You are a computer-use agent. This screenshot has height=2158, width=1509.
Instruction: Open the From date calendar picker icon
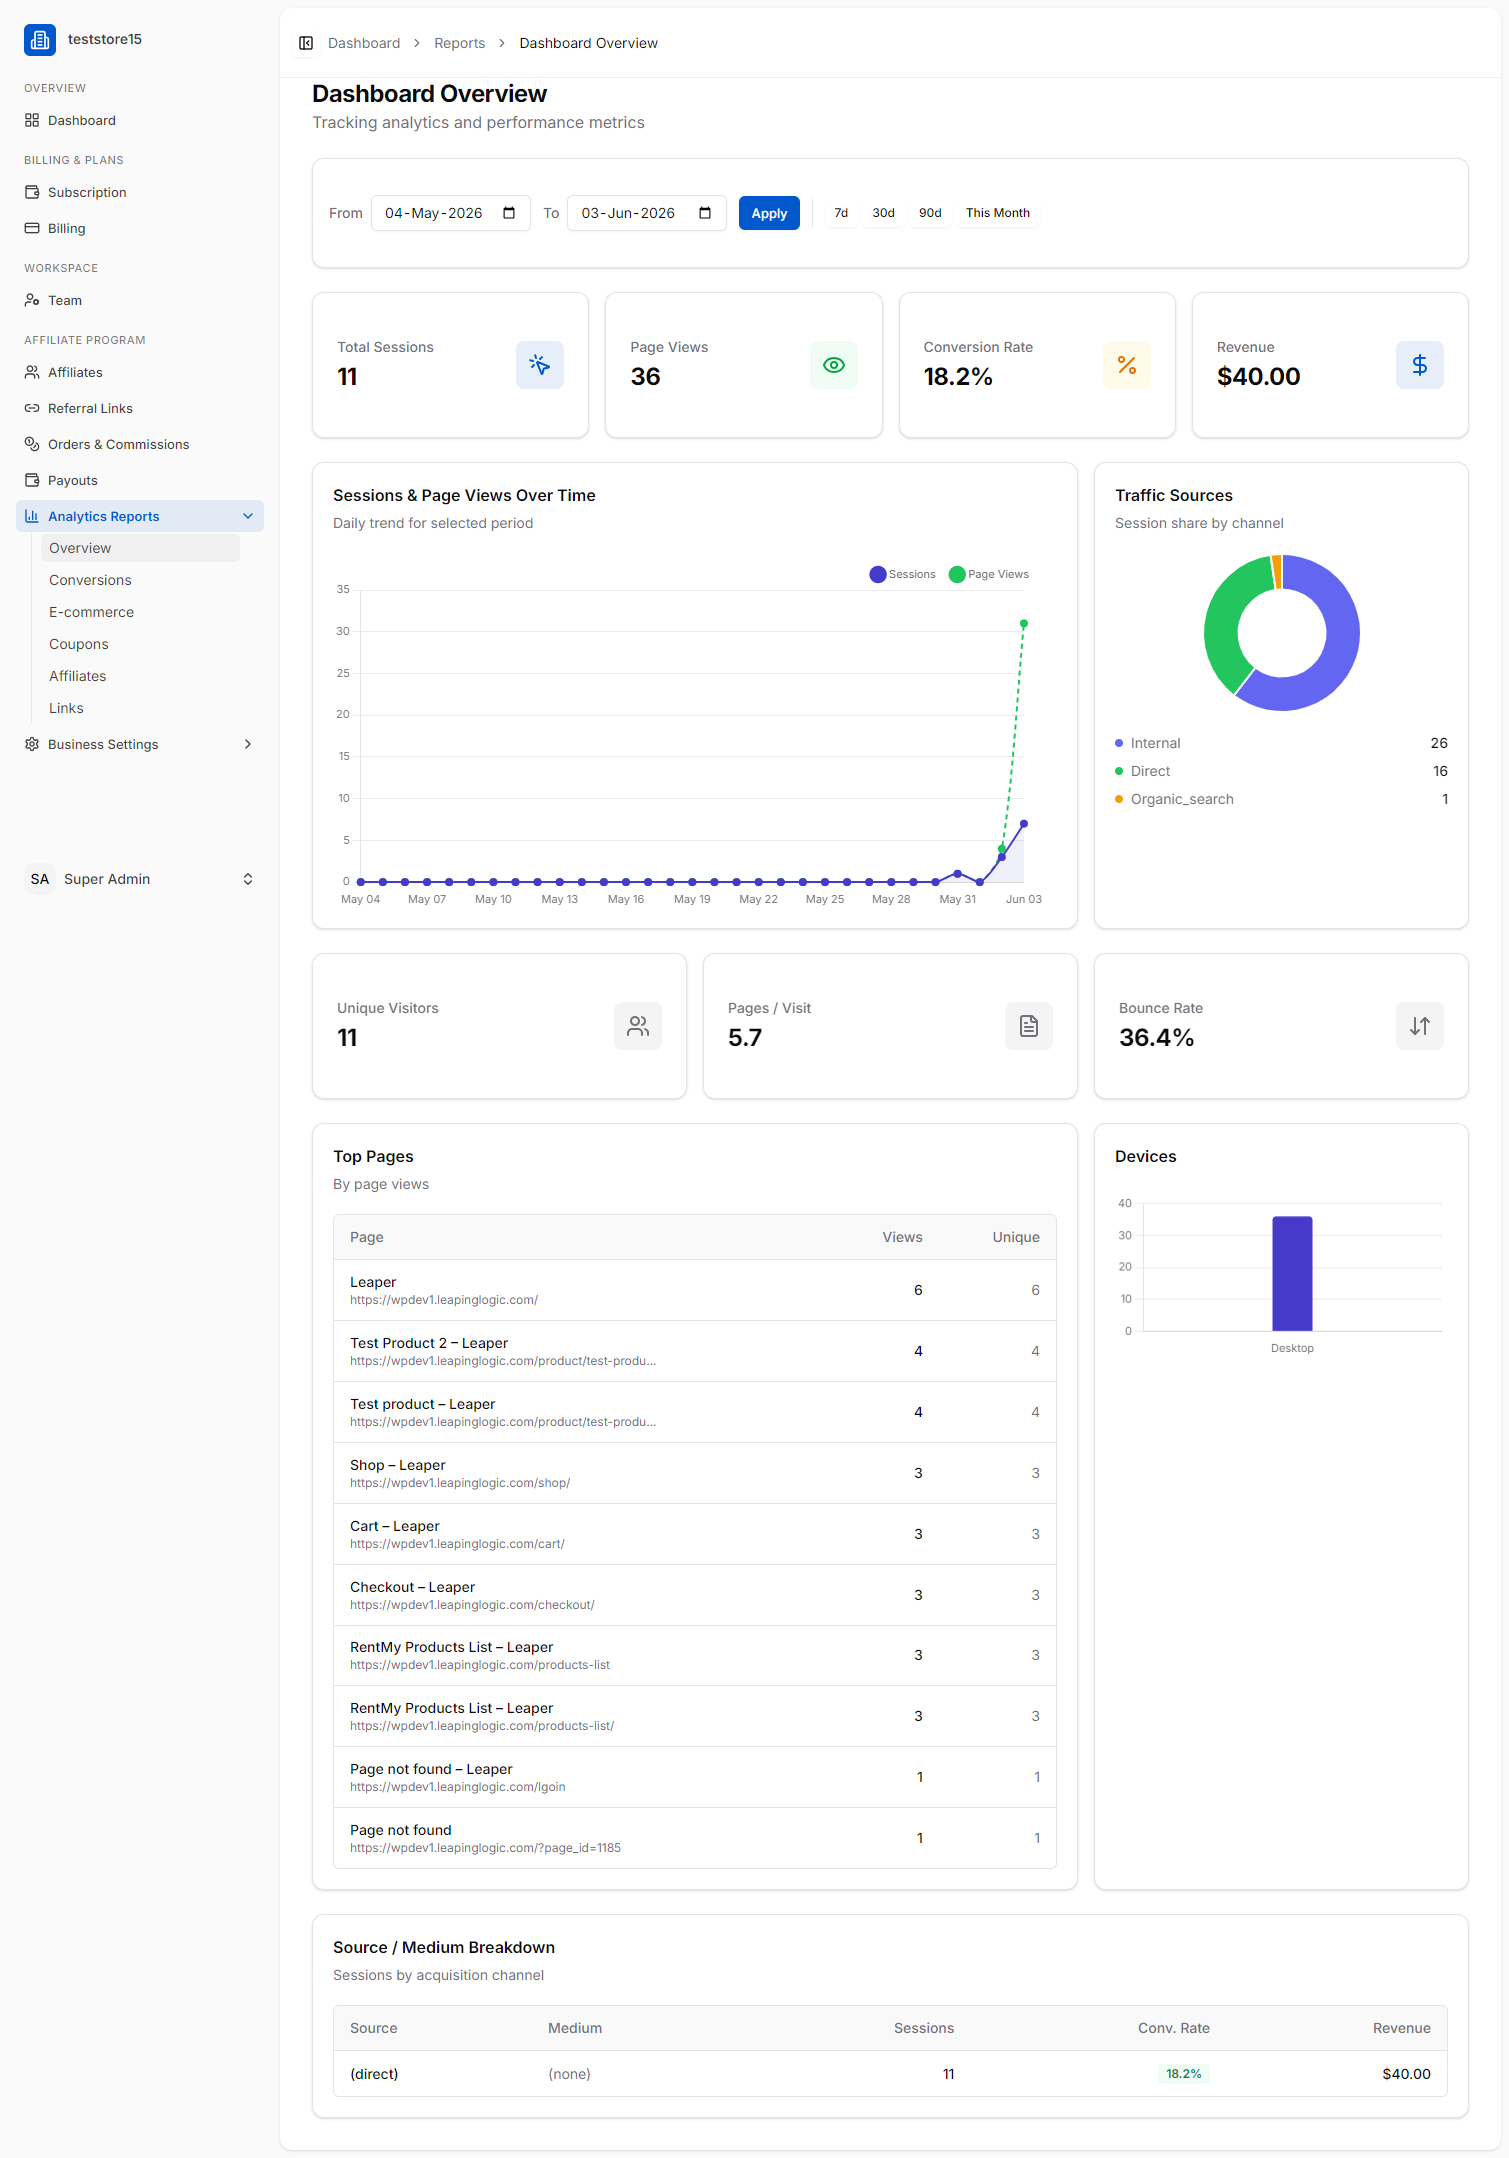coord(509,213)
